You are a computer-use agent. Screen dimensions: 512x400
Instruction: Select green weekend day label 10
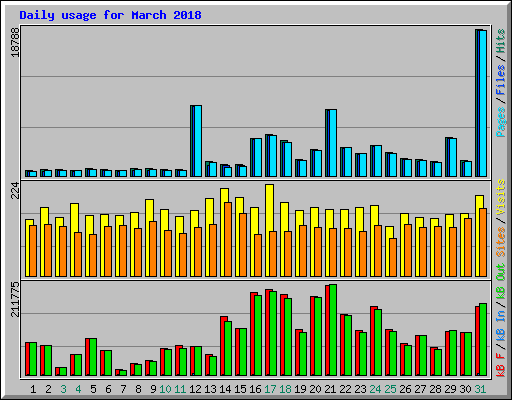(165, 389)
